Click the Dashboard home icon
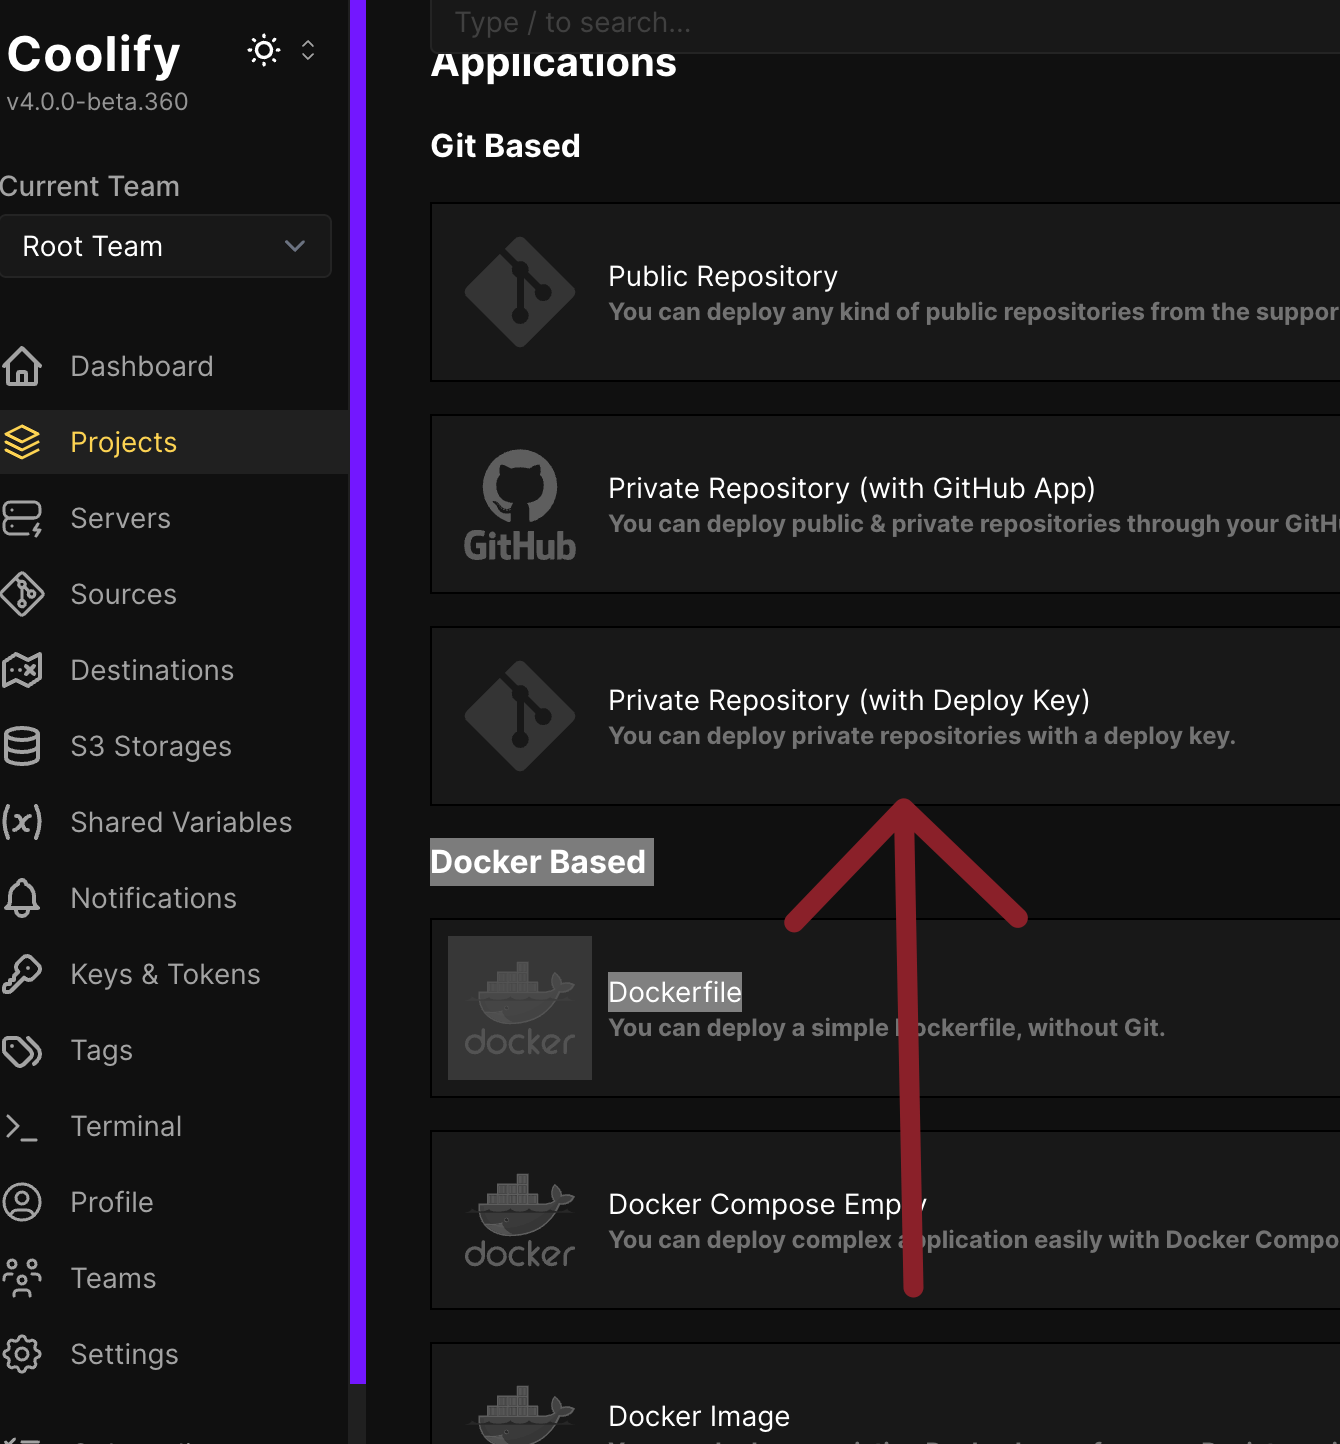This screenshot has height=1444, width=1340. tap(22, 366)
